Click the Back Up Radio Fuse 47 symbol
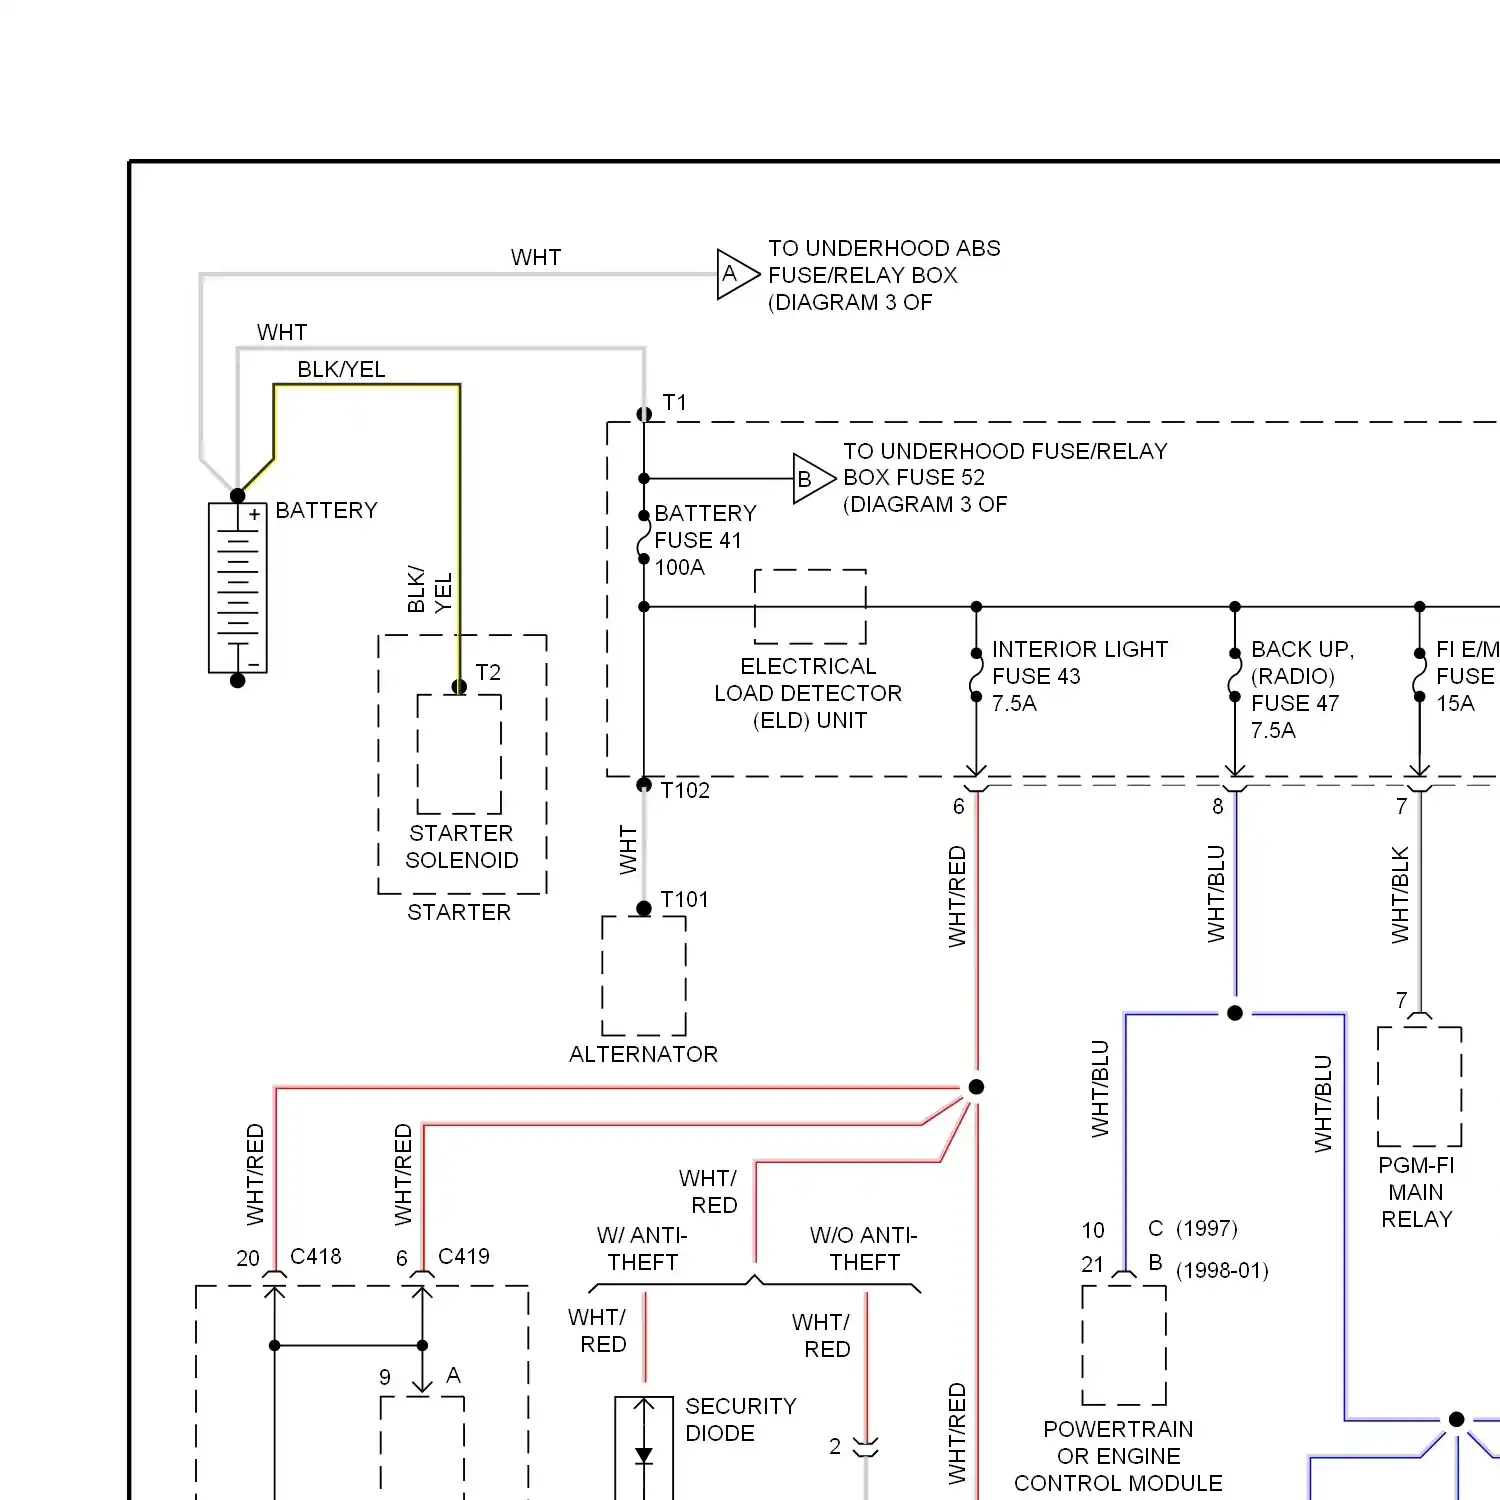The image size is (1500, 1500). [1235, 675]
